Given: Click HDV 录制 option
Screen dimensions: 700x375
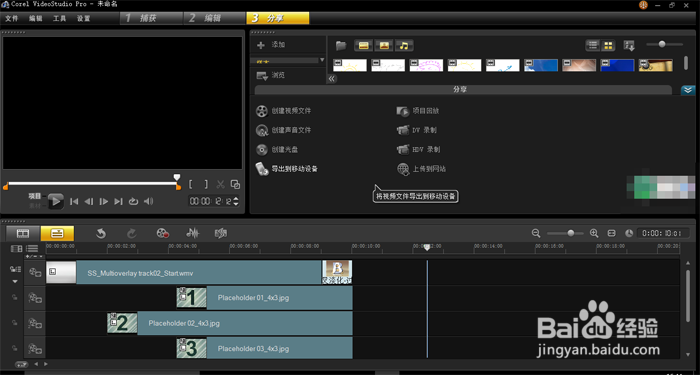Looking at the screenshot, I should click(x=418, y=150).
